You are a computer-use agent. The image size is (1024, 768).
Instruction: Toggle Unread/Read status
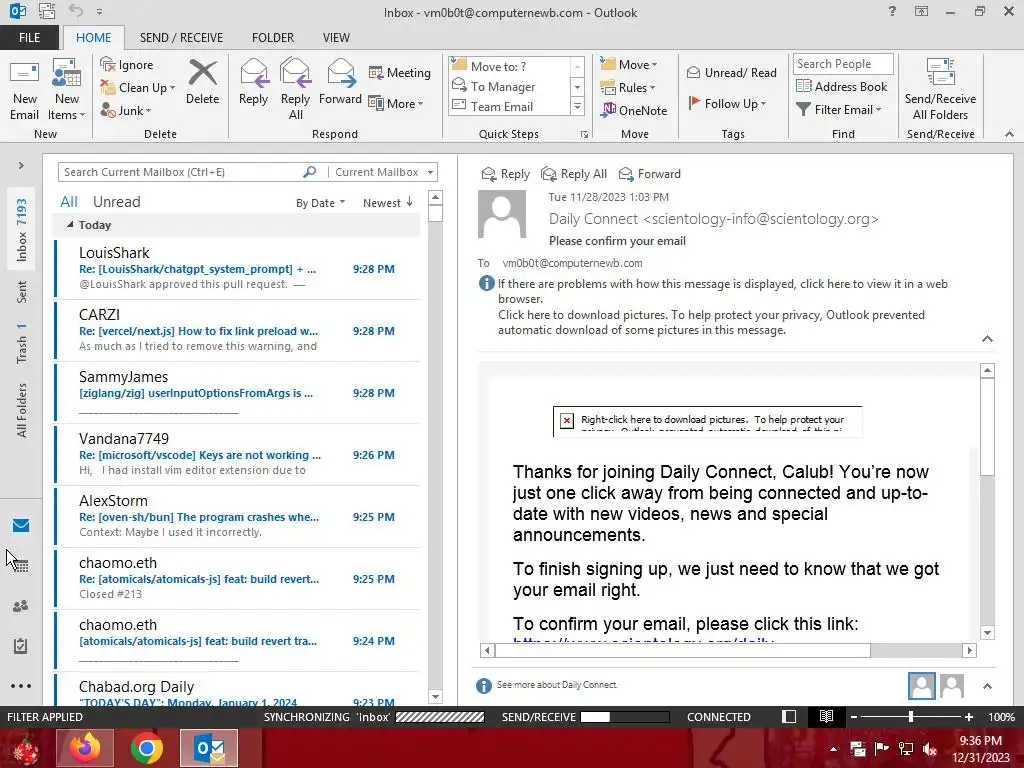pyautogui.click(x=731, y=72)
